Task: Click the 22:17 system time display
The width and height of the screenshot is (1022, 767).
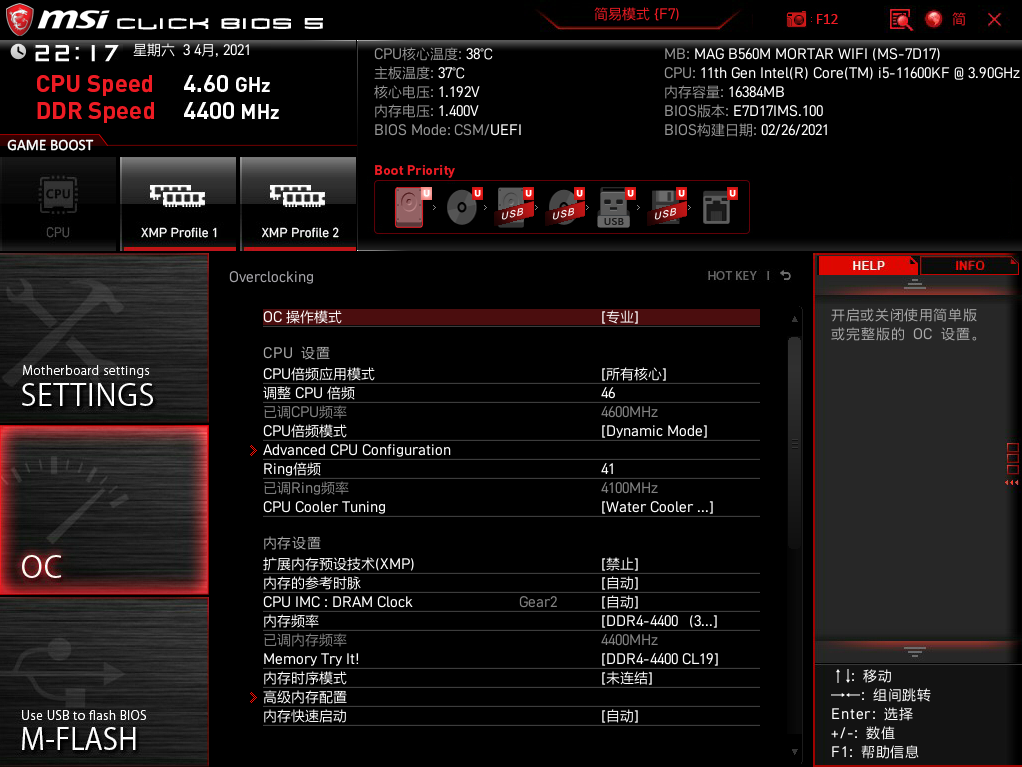Action: (76, 53)
